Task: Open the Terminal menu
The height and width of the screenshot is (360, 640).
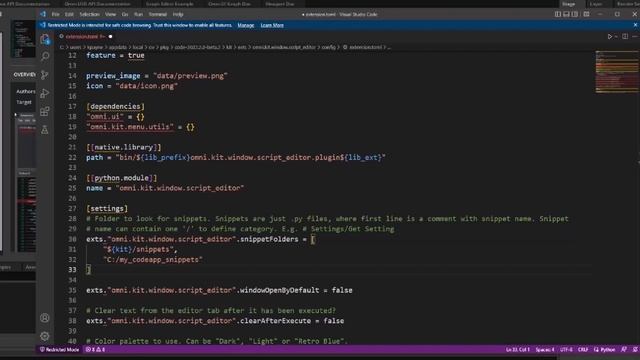Action: (x=158, y=14)
